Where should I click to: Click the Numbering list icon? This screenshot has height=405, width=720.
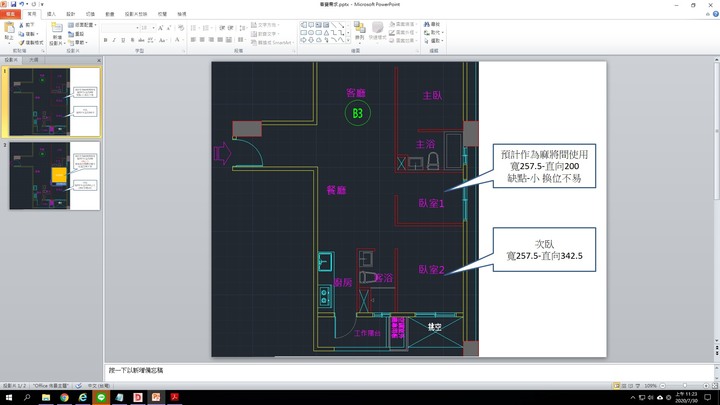207,28
